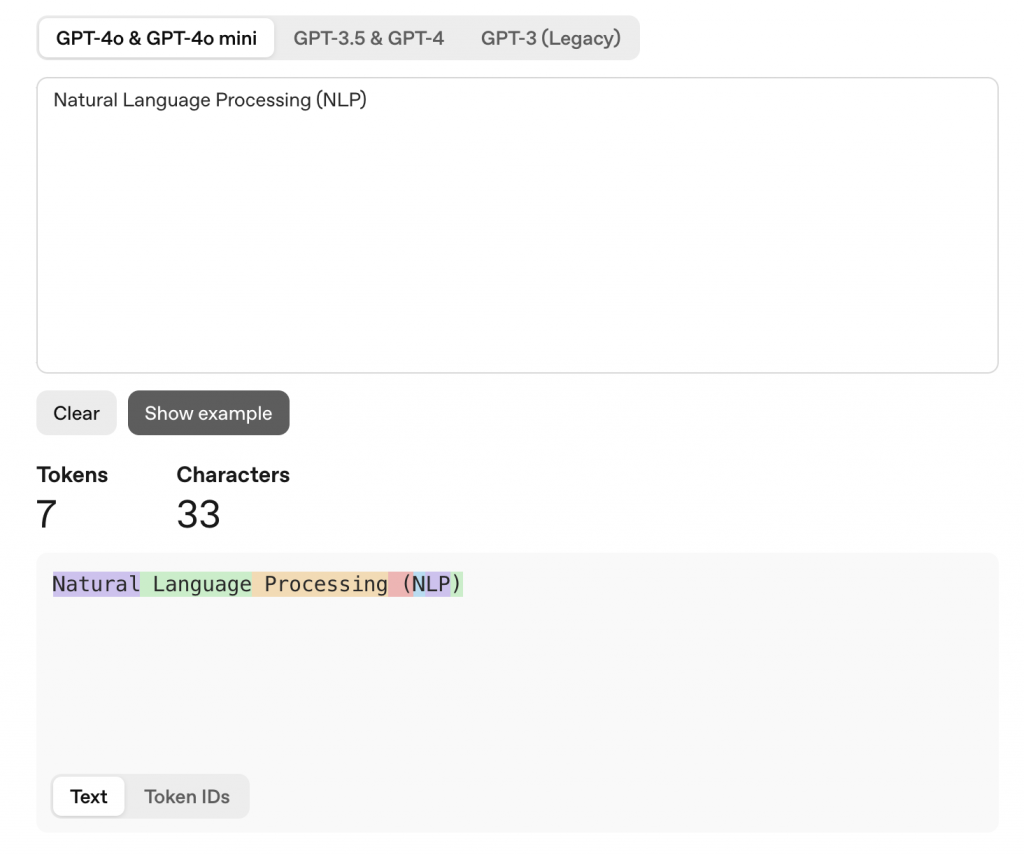Click the orange 'Processing' token

(x=320, y=584)
